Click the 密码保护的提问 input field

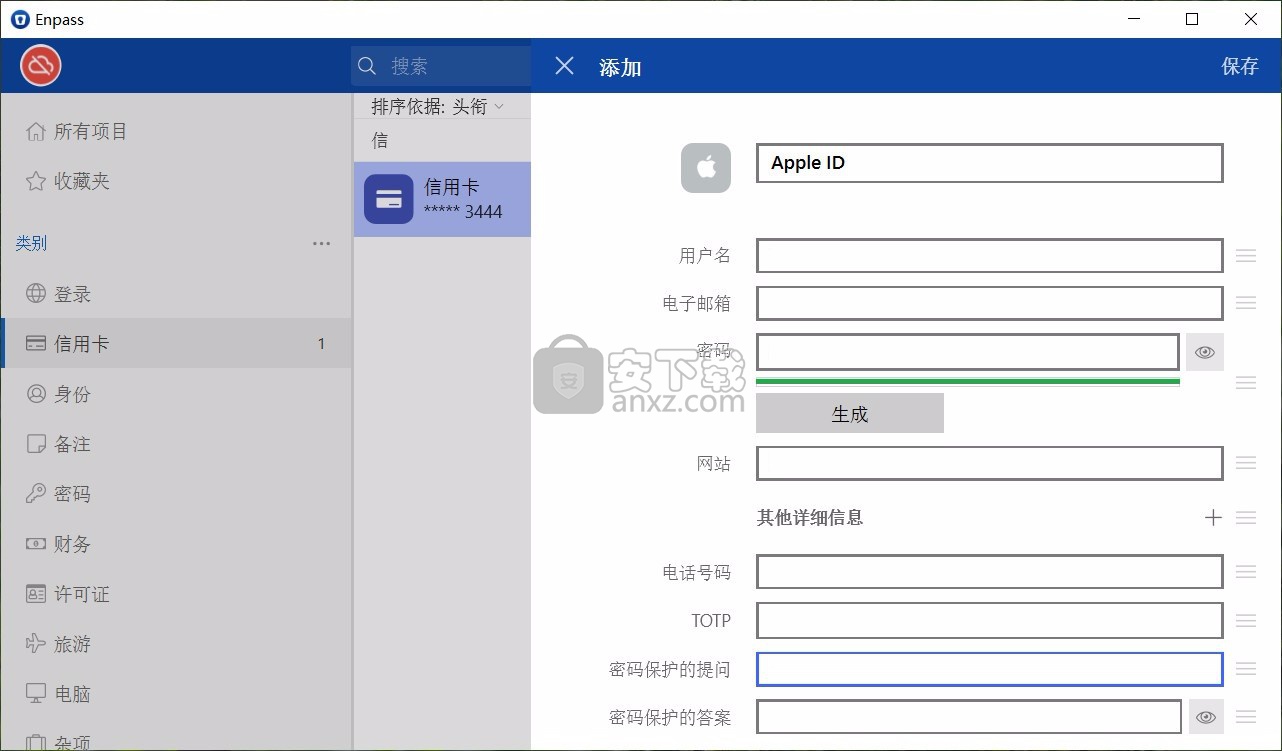[x=990, y=669]
